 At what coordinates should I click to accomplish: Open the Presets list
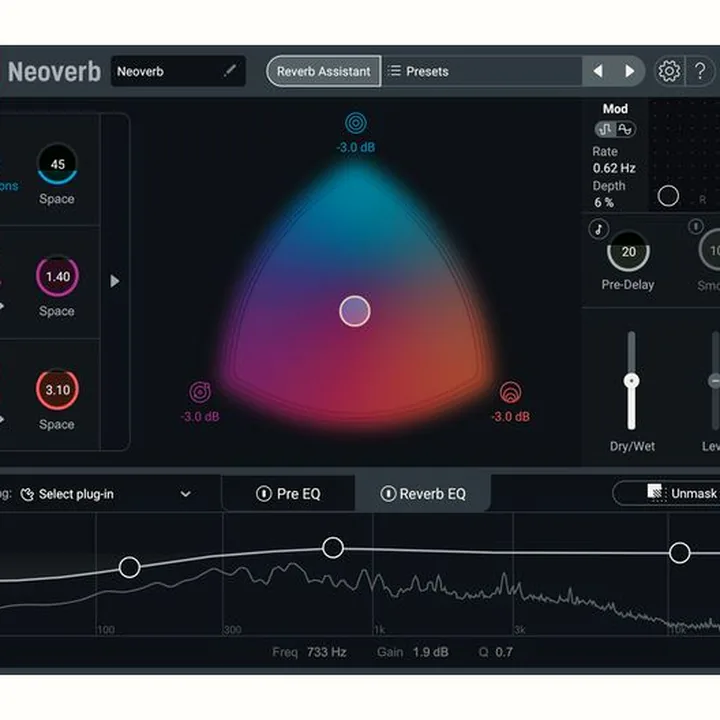[482, 71]
